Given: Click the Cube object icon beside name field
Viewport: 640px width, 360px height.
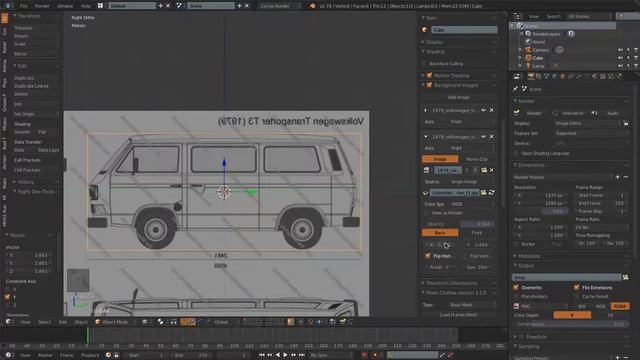Looking at the screenshot, I should click(x=425, y=30).
